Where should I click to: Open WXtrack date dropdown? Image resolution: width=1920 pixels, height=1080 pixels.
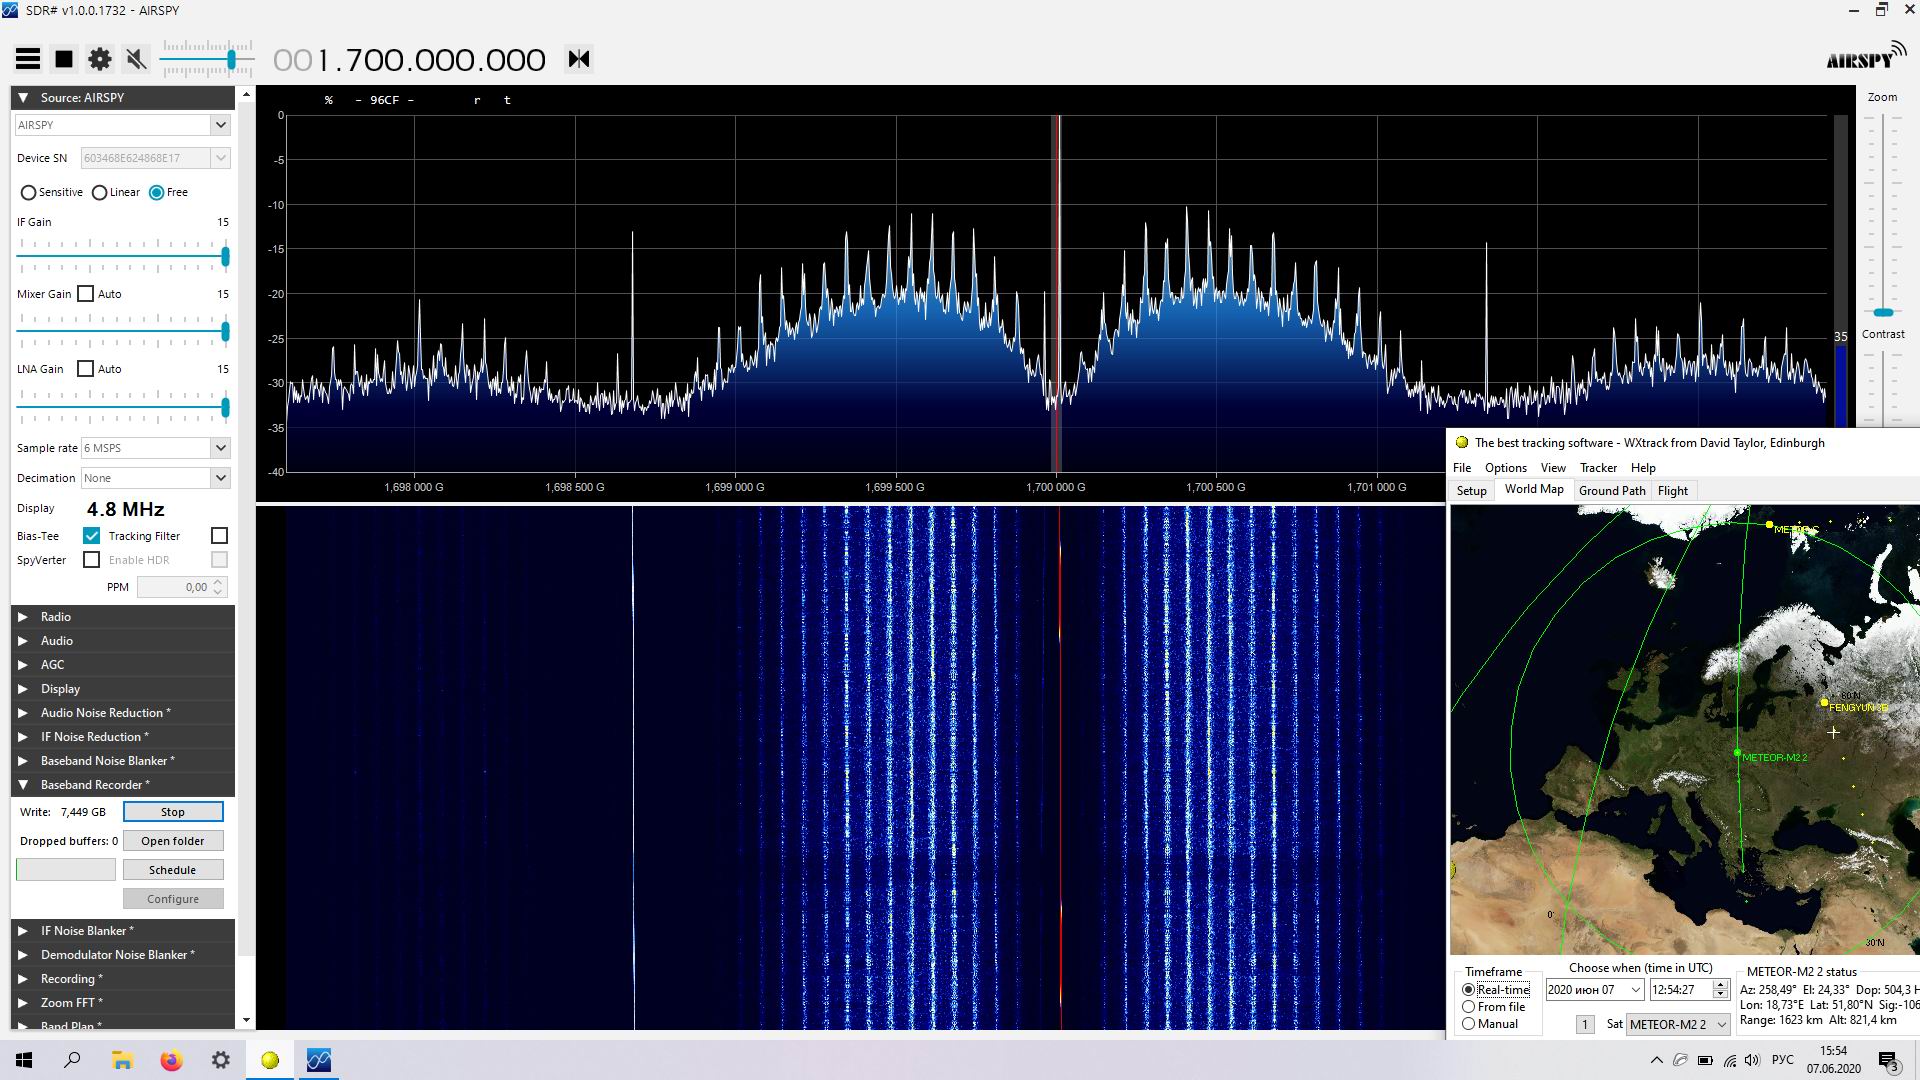coord(1636,990)
